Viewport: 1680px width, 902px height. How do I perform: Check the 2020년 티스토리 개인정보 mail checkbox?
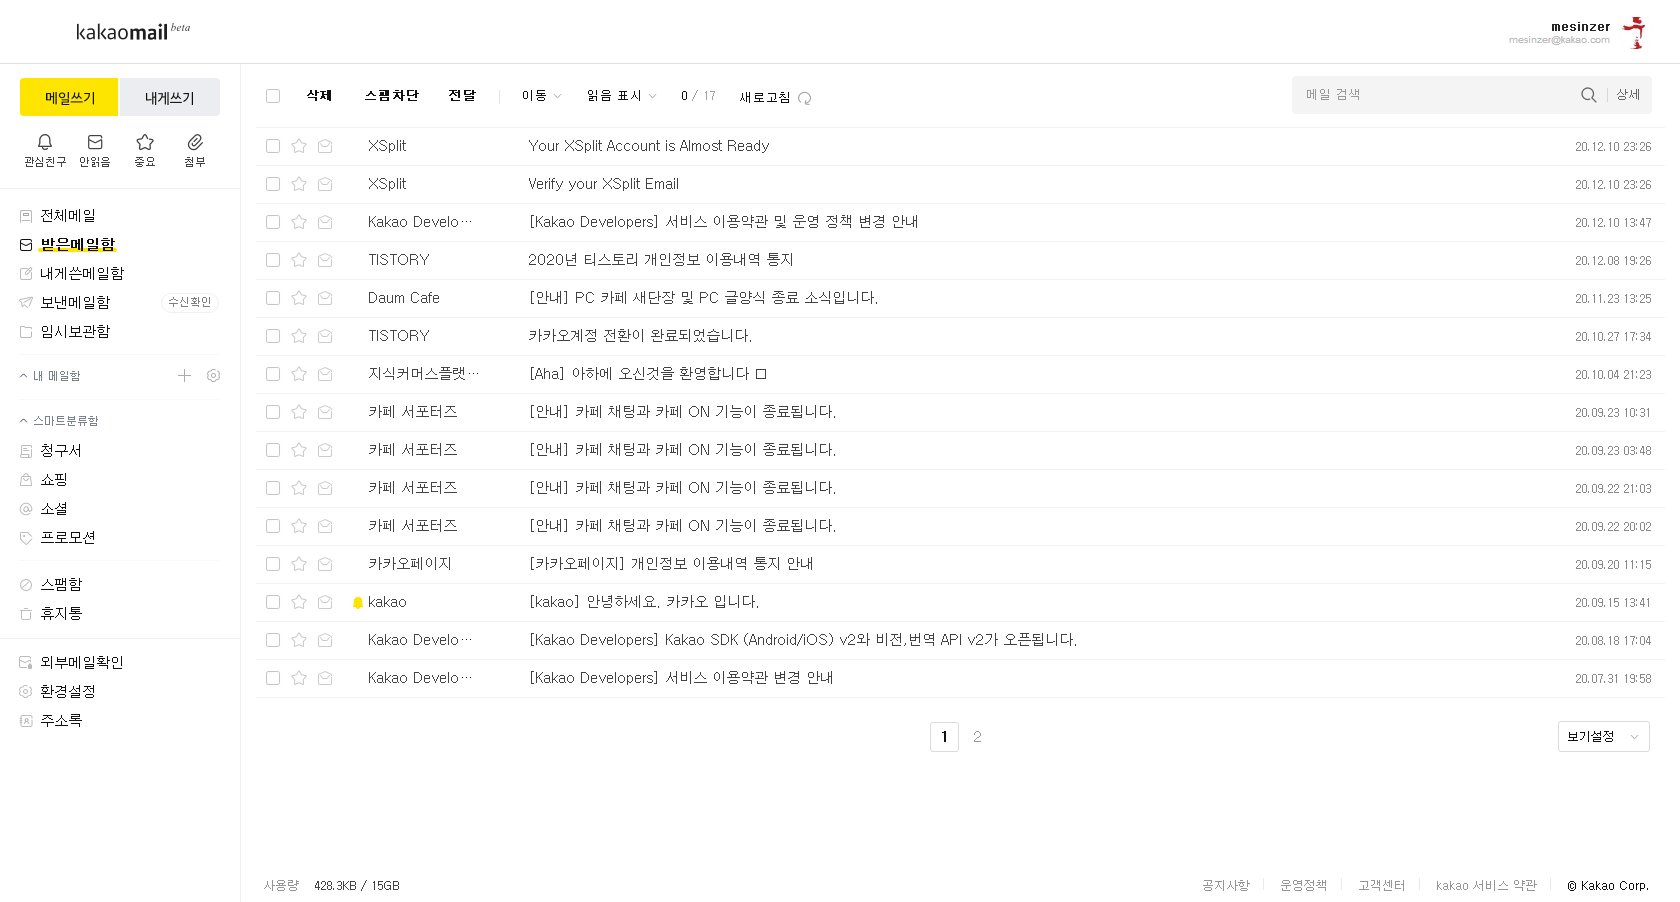tap(273, 260)
